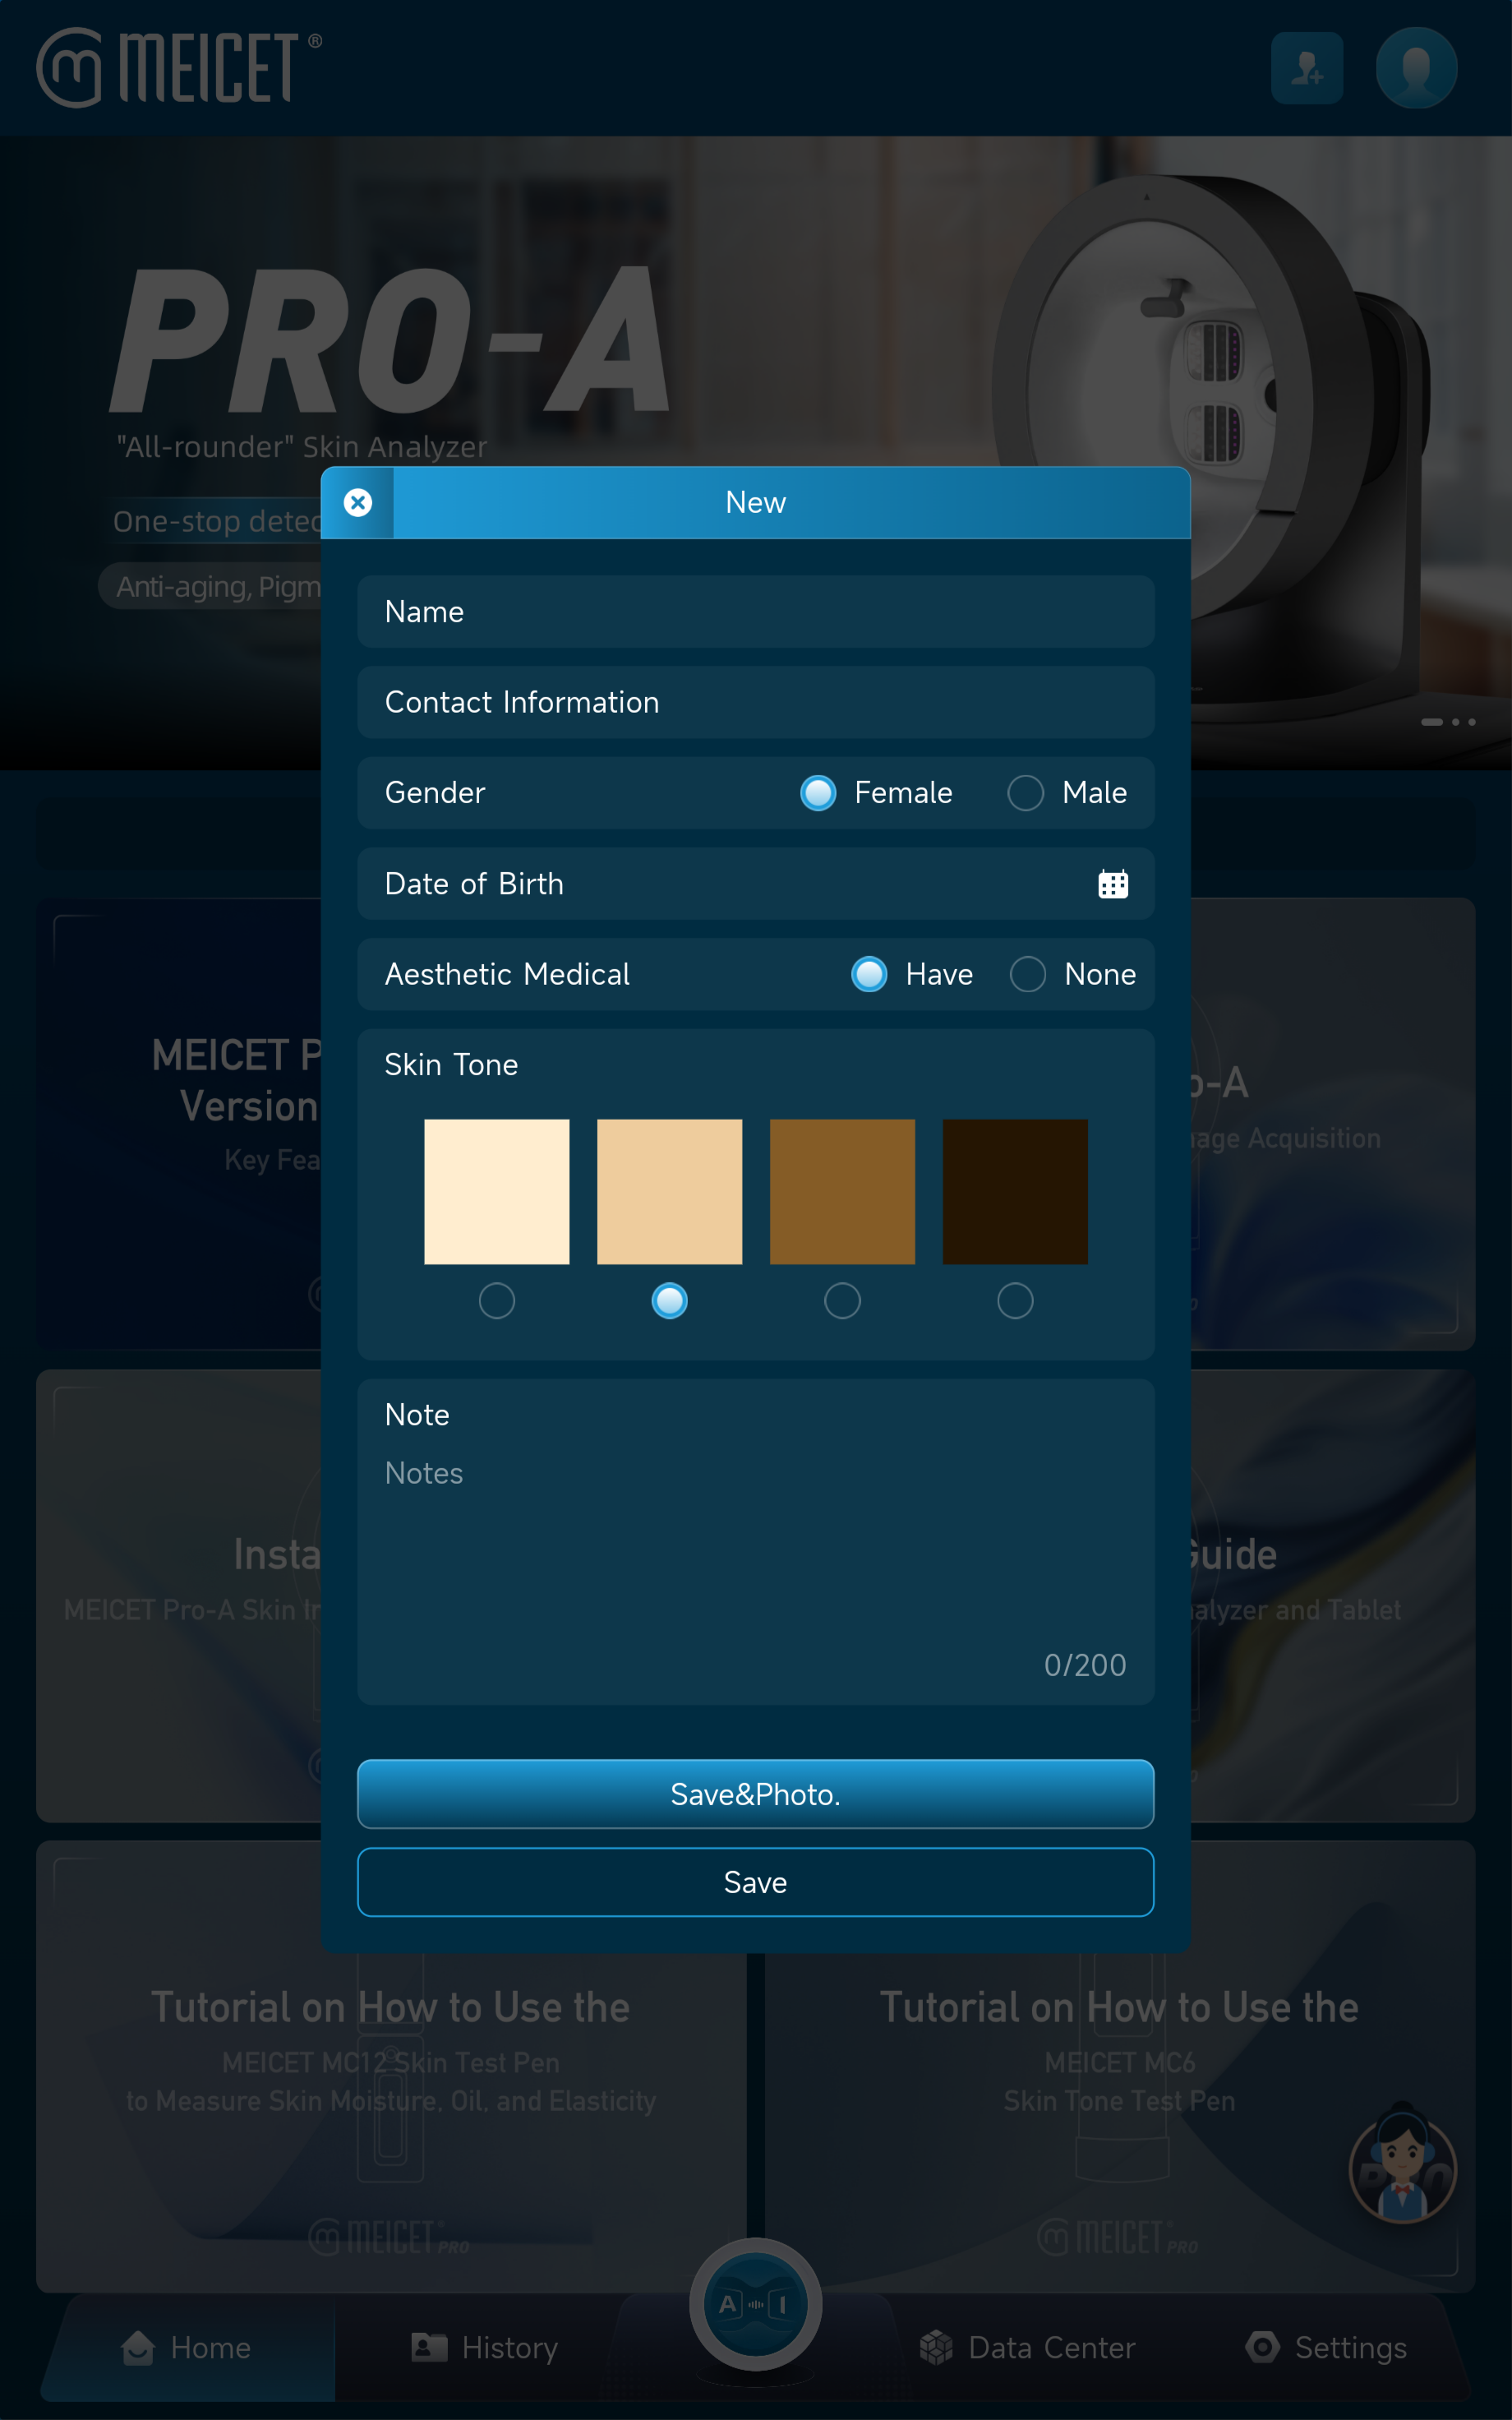Open the History tab

(x=485, y=2348)
